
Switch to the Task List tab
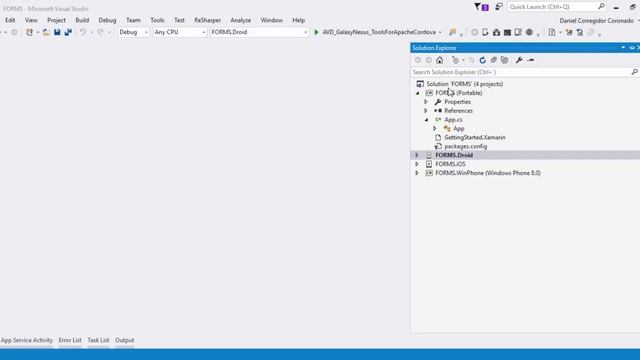click(x=98, y=340)
